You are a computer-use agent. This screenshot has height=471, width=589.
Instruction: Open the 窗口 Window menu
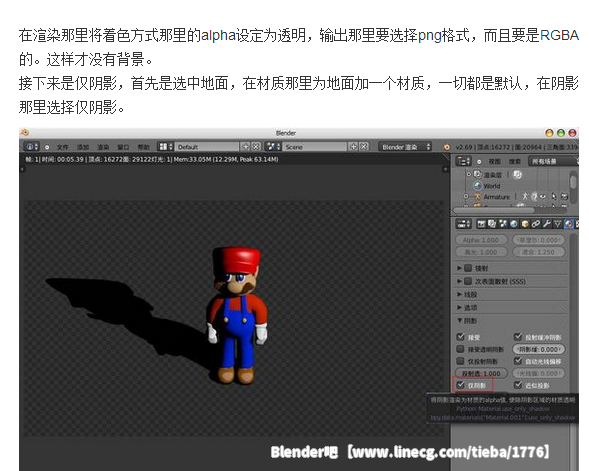coord(123,147)
